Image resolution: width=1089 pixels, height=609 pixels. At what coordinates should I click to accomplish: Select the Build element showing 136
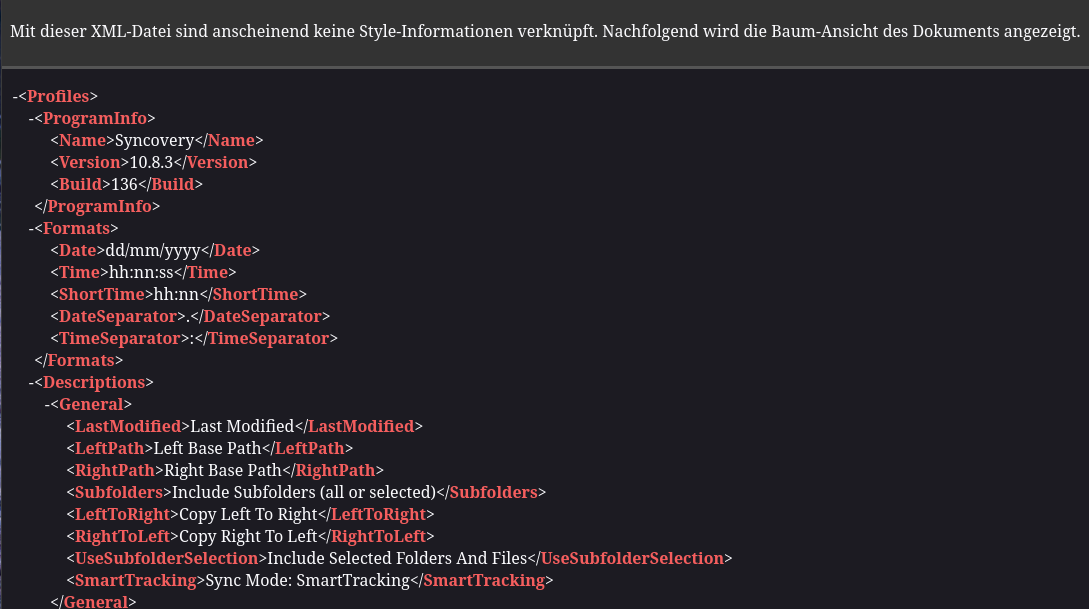(x=80, y=184)
